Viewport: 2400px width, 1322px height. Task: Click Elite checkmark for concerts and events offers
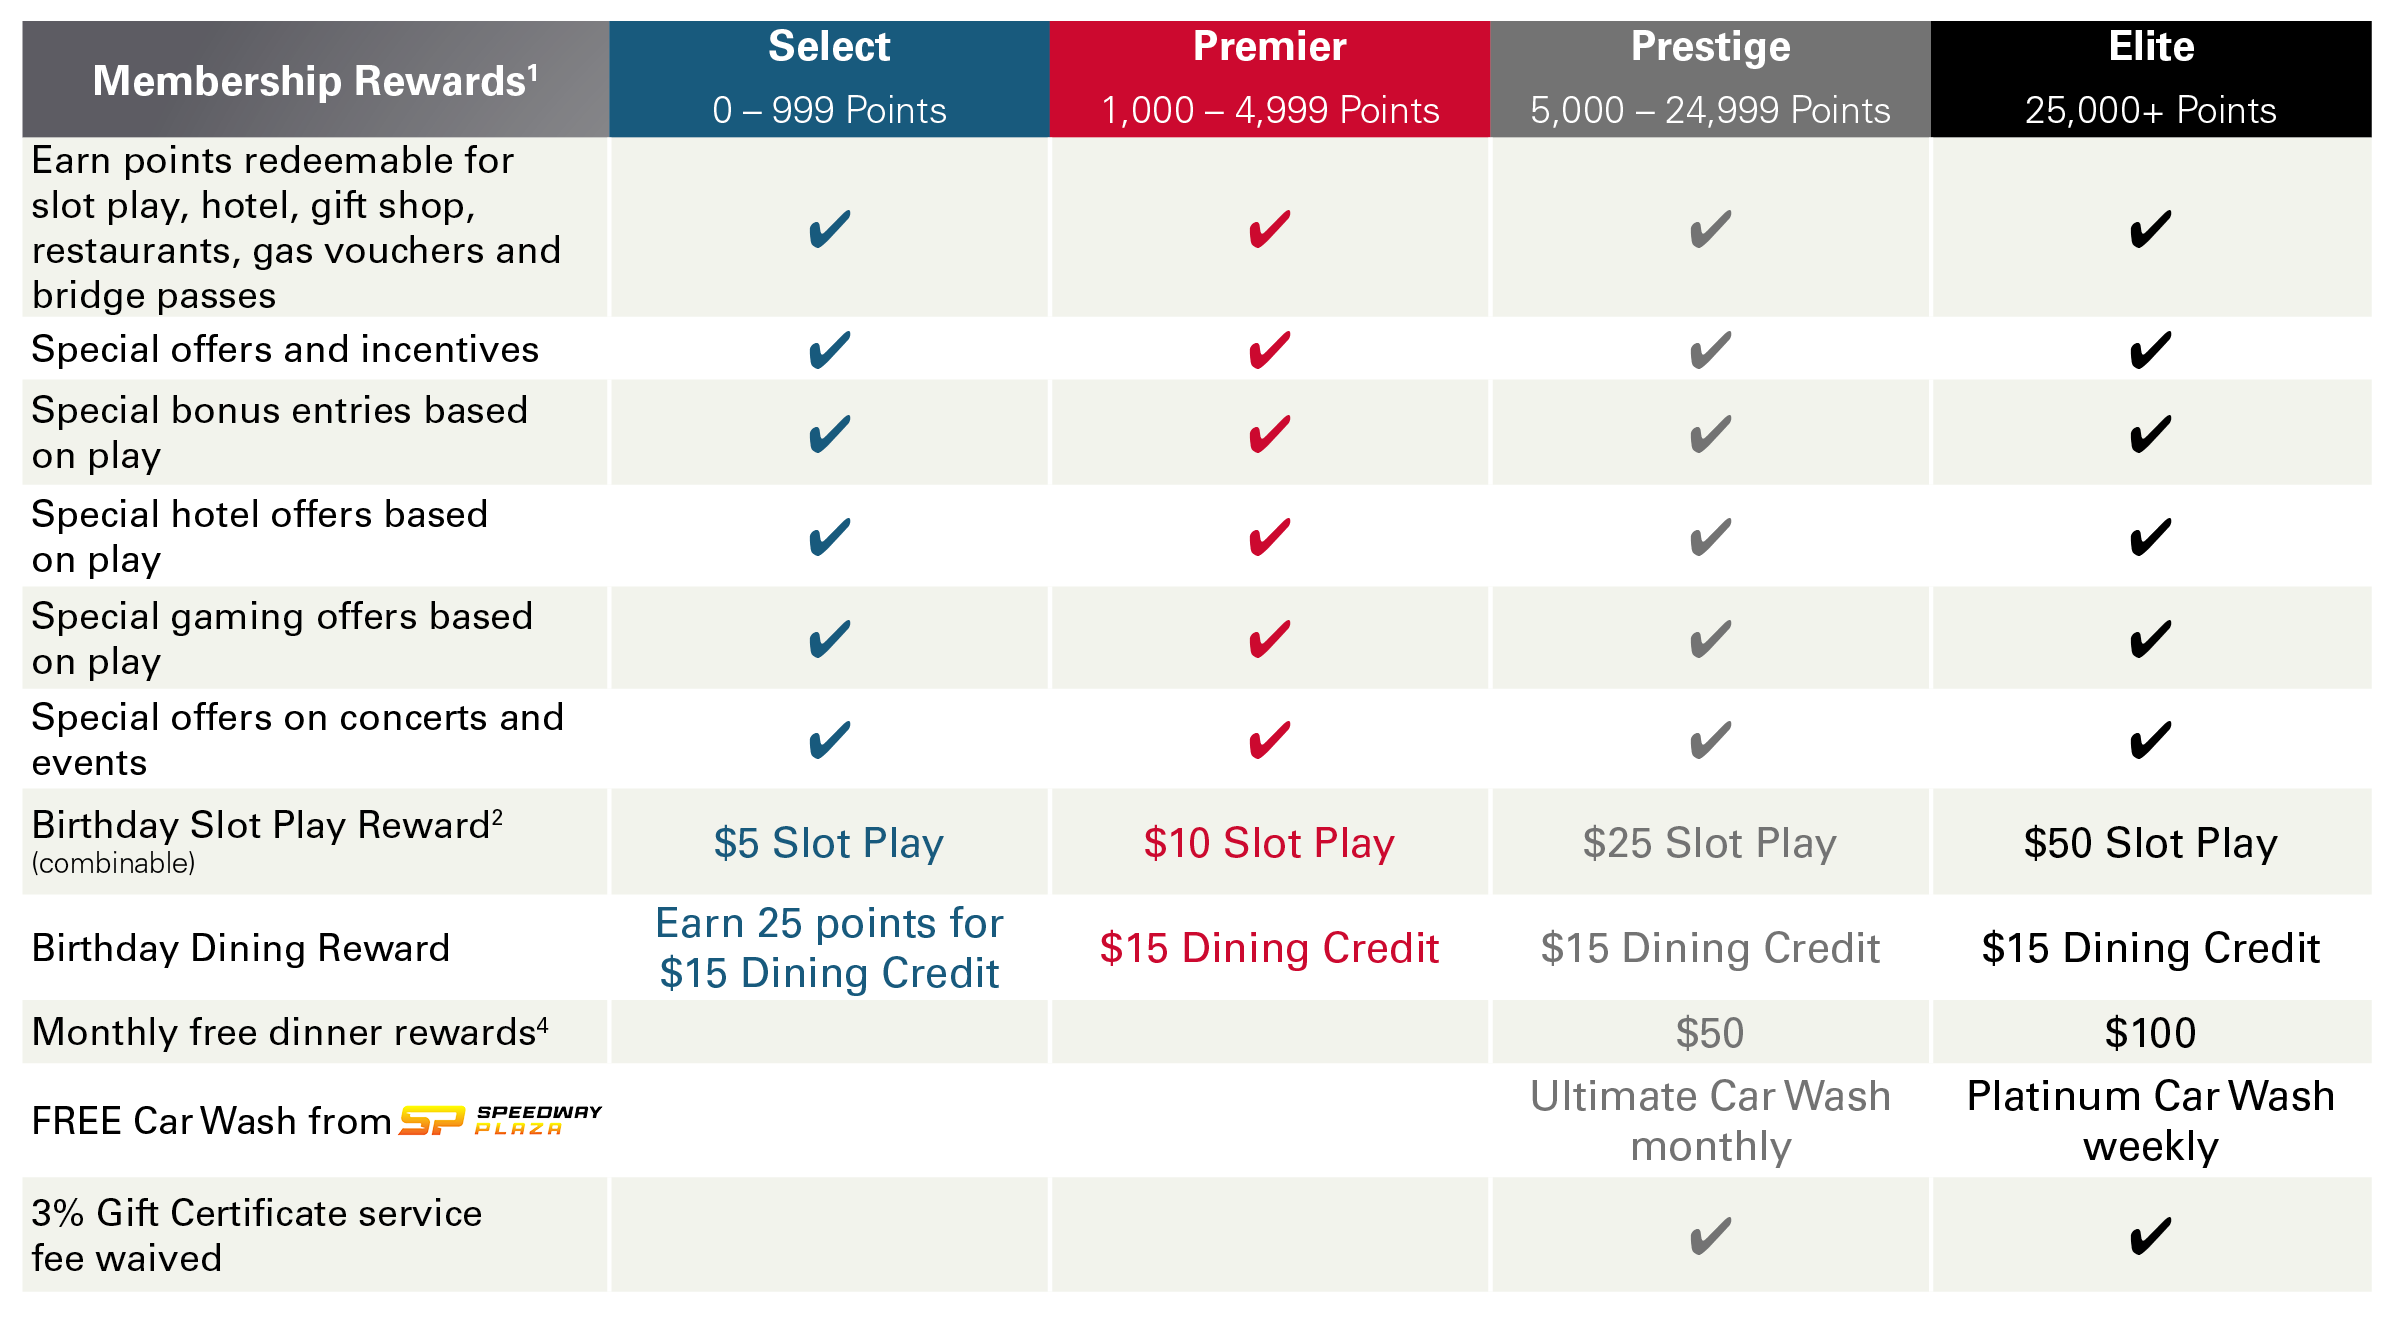click(x=2150, y=740)
